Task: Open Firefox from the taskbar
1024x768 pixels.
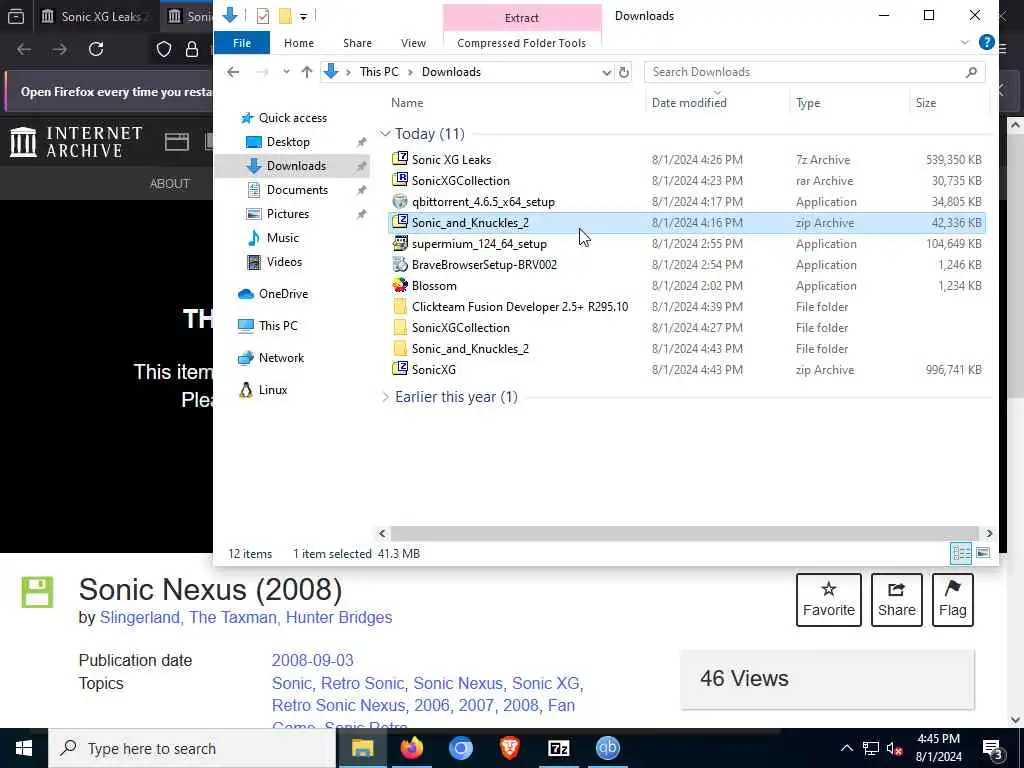Action: [x=411, y=748]
